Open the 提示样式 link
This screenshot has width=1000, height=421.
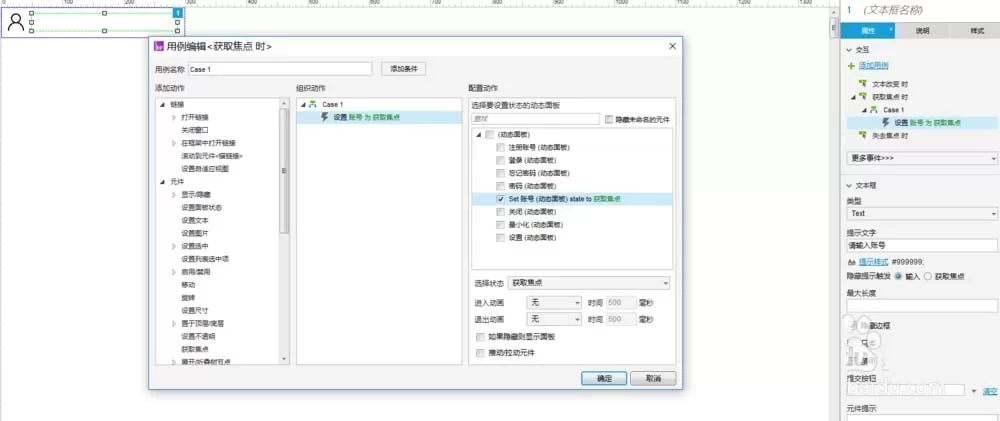(x=873, y=262)
